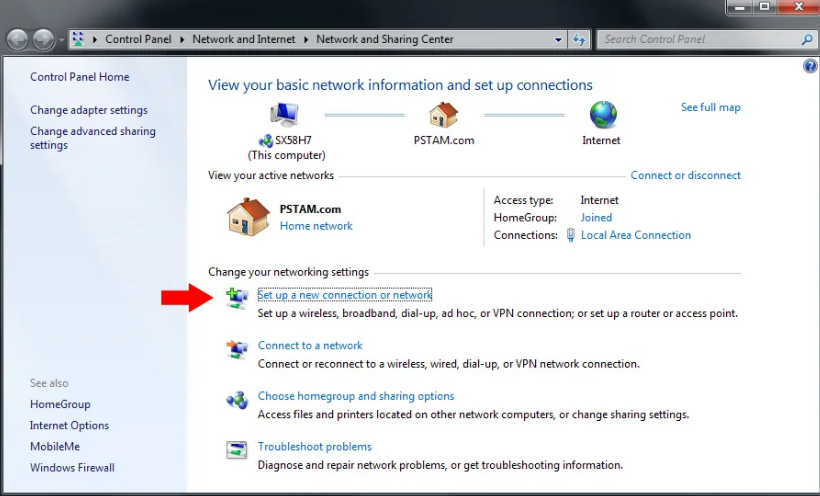This screenshot has height=496, width=820.
Task: Click the Troubleshoot problems icon
Action: coord(237,450)
